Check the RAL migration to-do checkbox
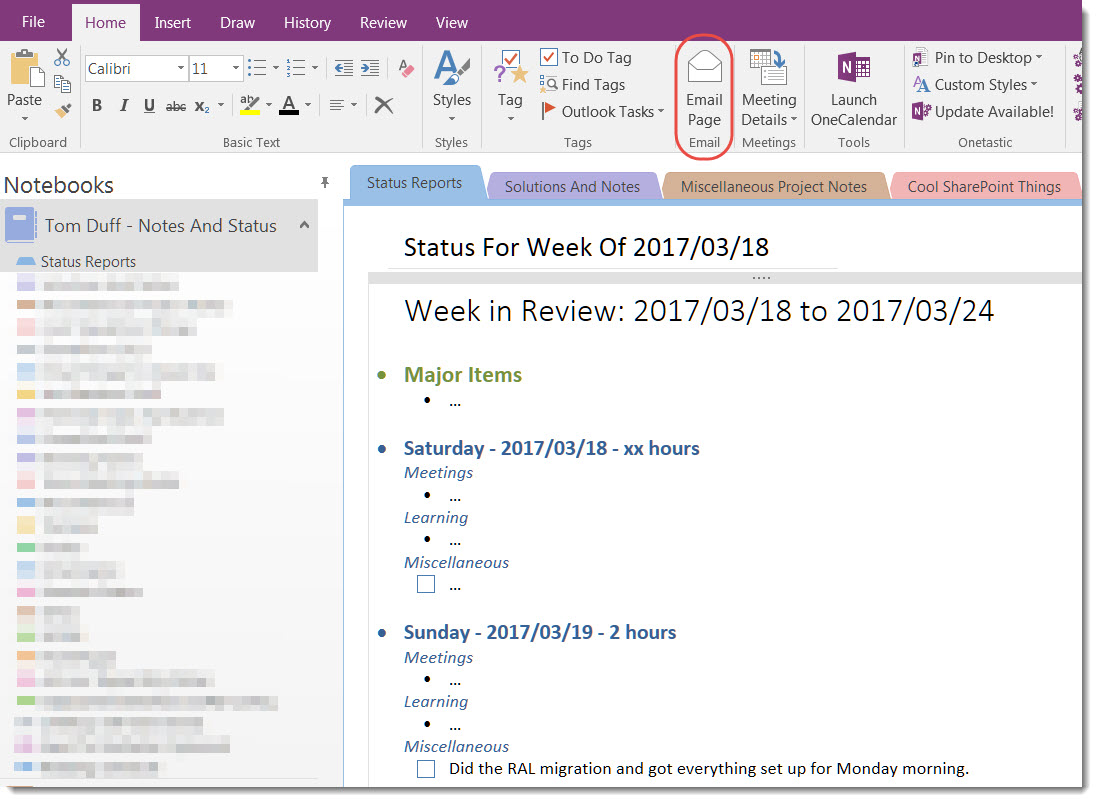 coord(427,769)
